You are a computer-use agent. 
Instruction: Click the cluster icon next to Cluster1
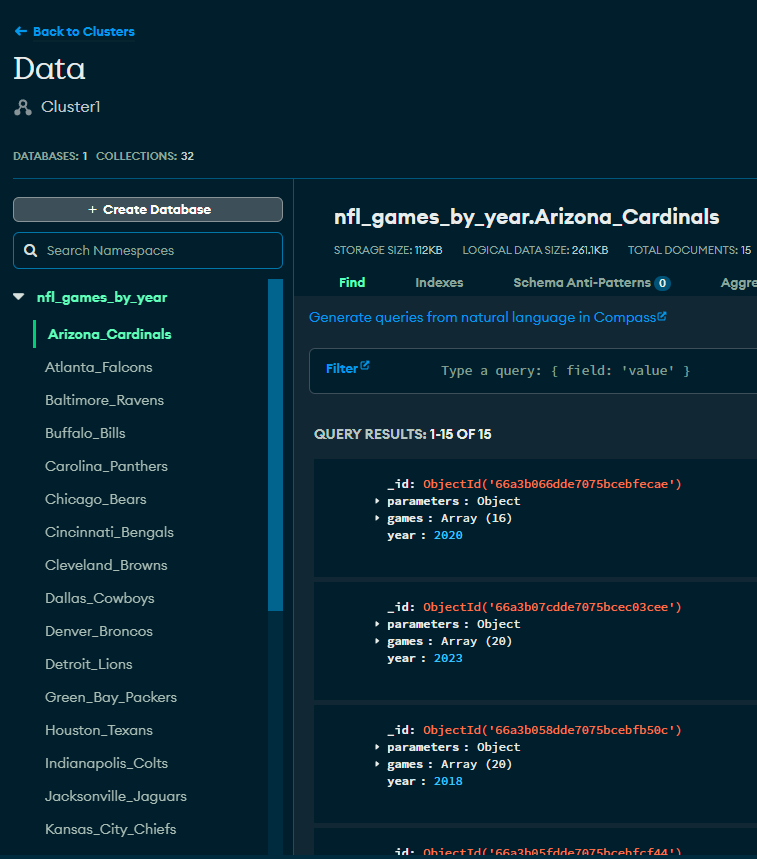click(22, 107)
